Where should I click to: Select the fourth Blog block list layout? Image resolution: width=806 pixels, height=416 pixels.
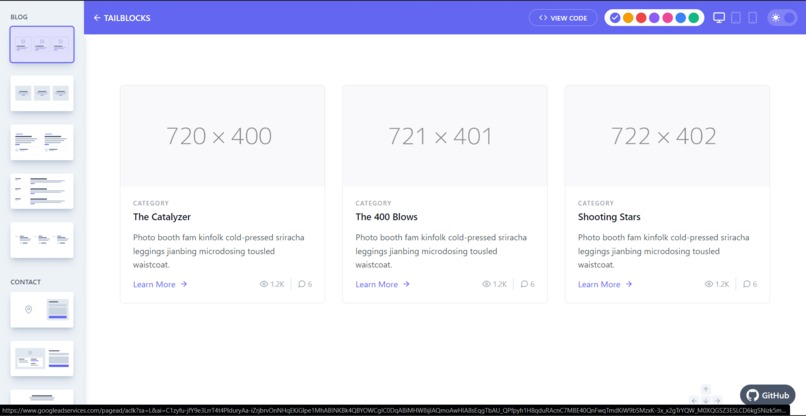click(x=42, y=191)
